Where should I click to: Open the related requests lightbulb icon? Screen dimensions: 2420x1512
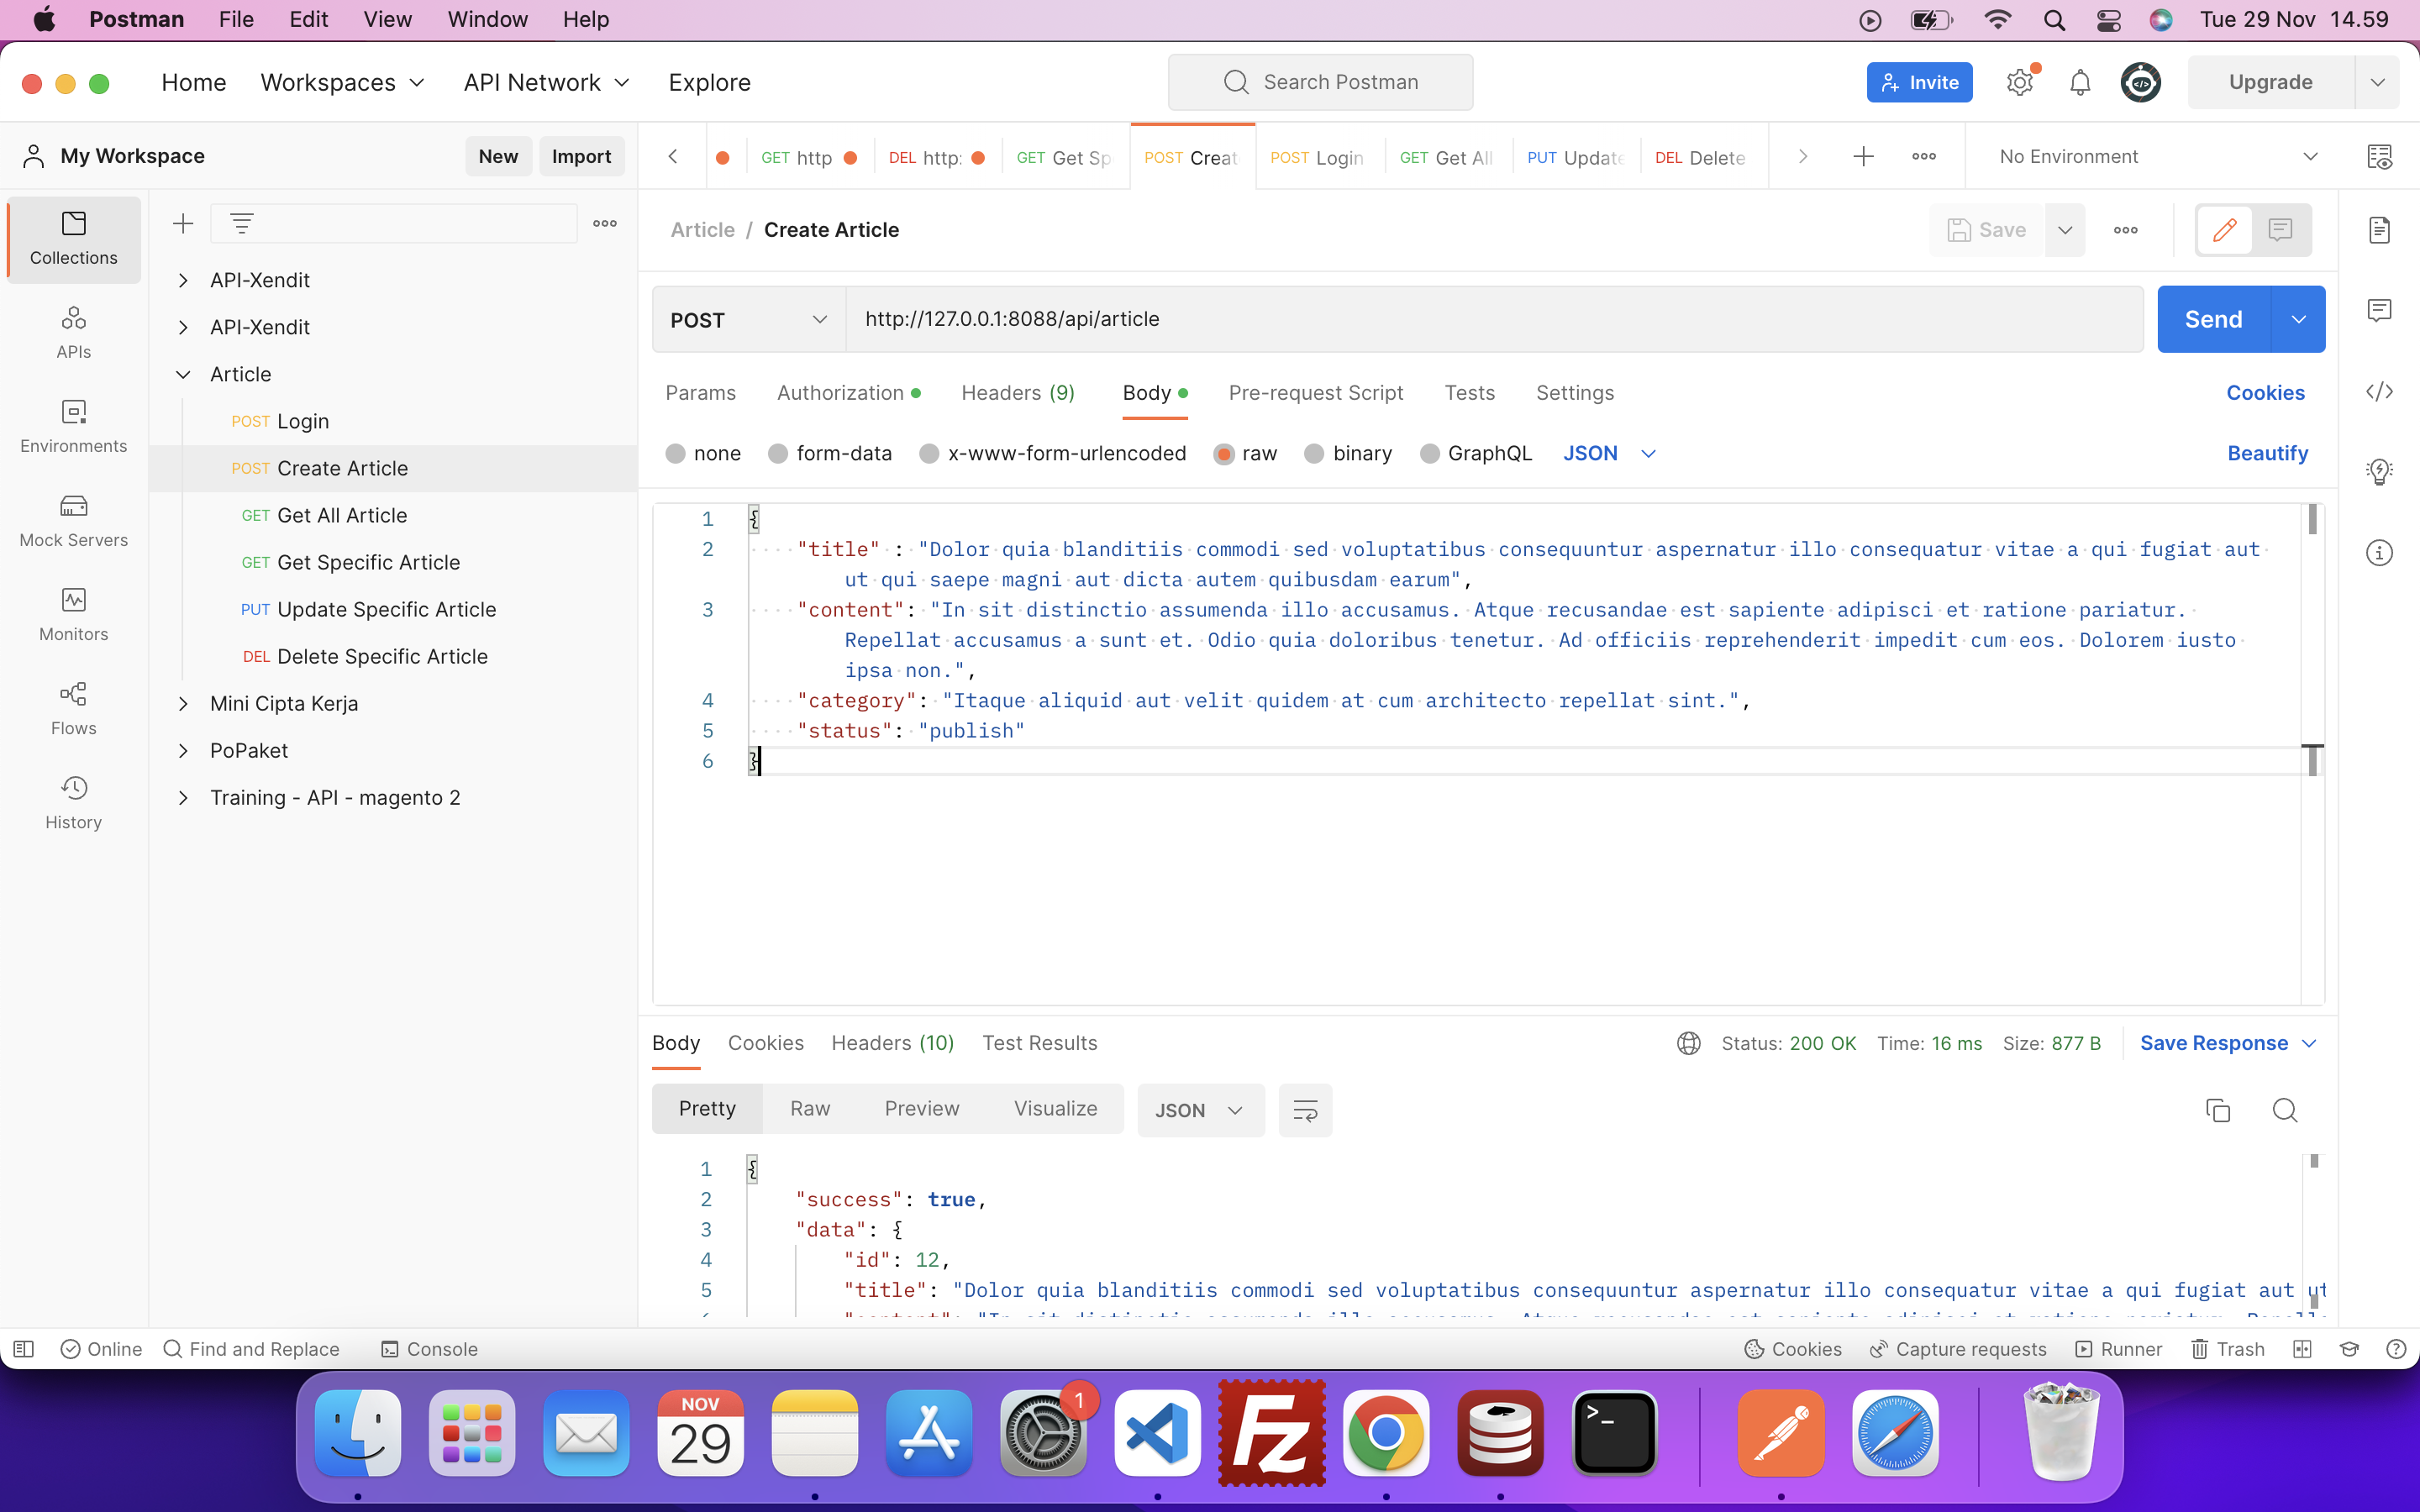tap(2380, 471)
